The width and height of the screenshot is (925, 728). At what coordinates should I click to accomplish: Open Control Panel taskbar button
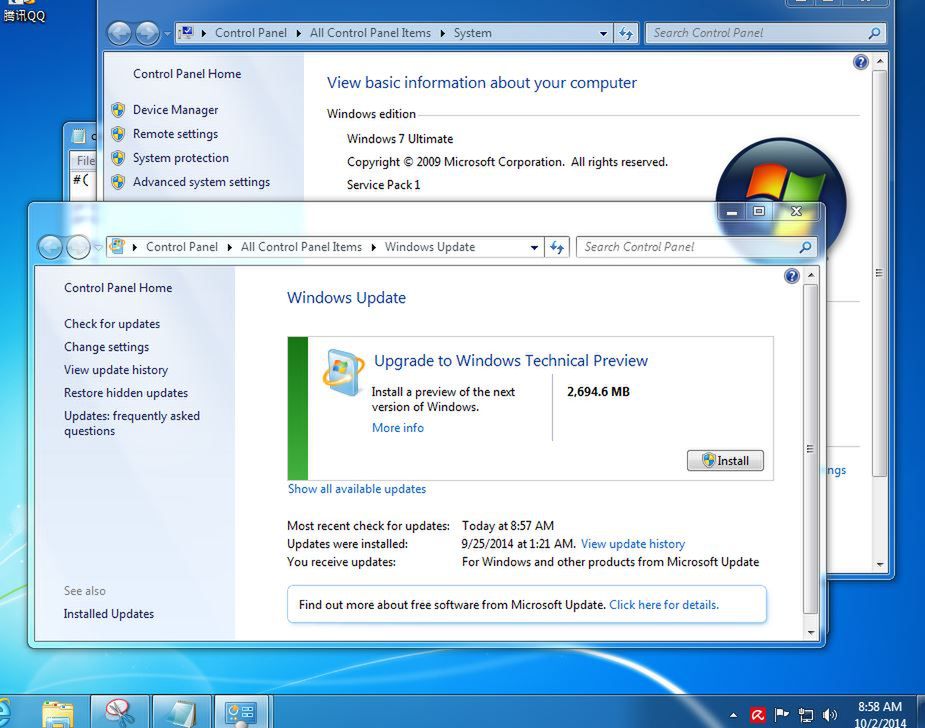[x=241, y=712]
